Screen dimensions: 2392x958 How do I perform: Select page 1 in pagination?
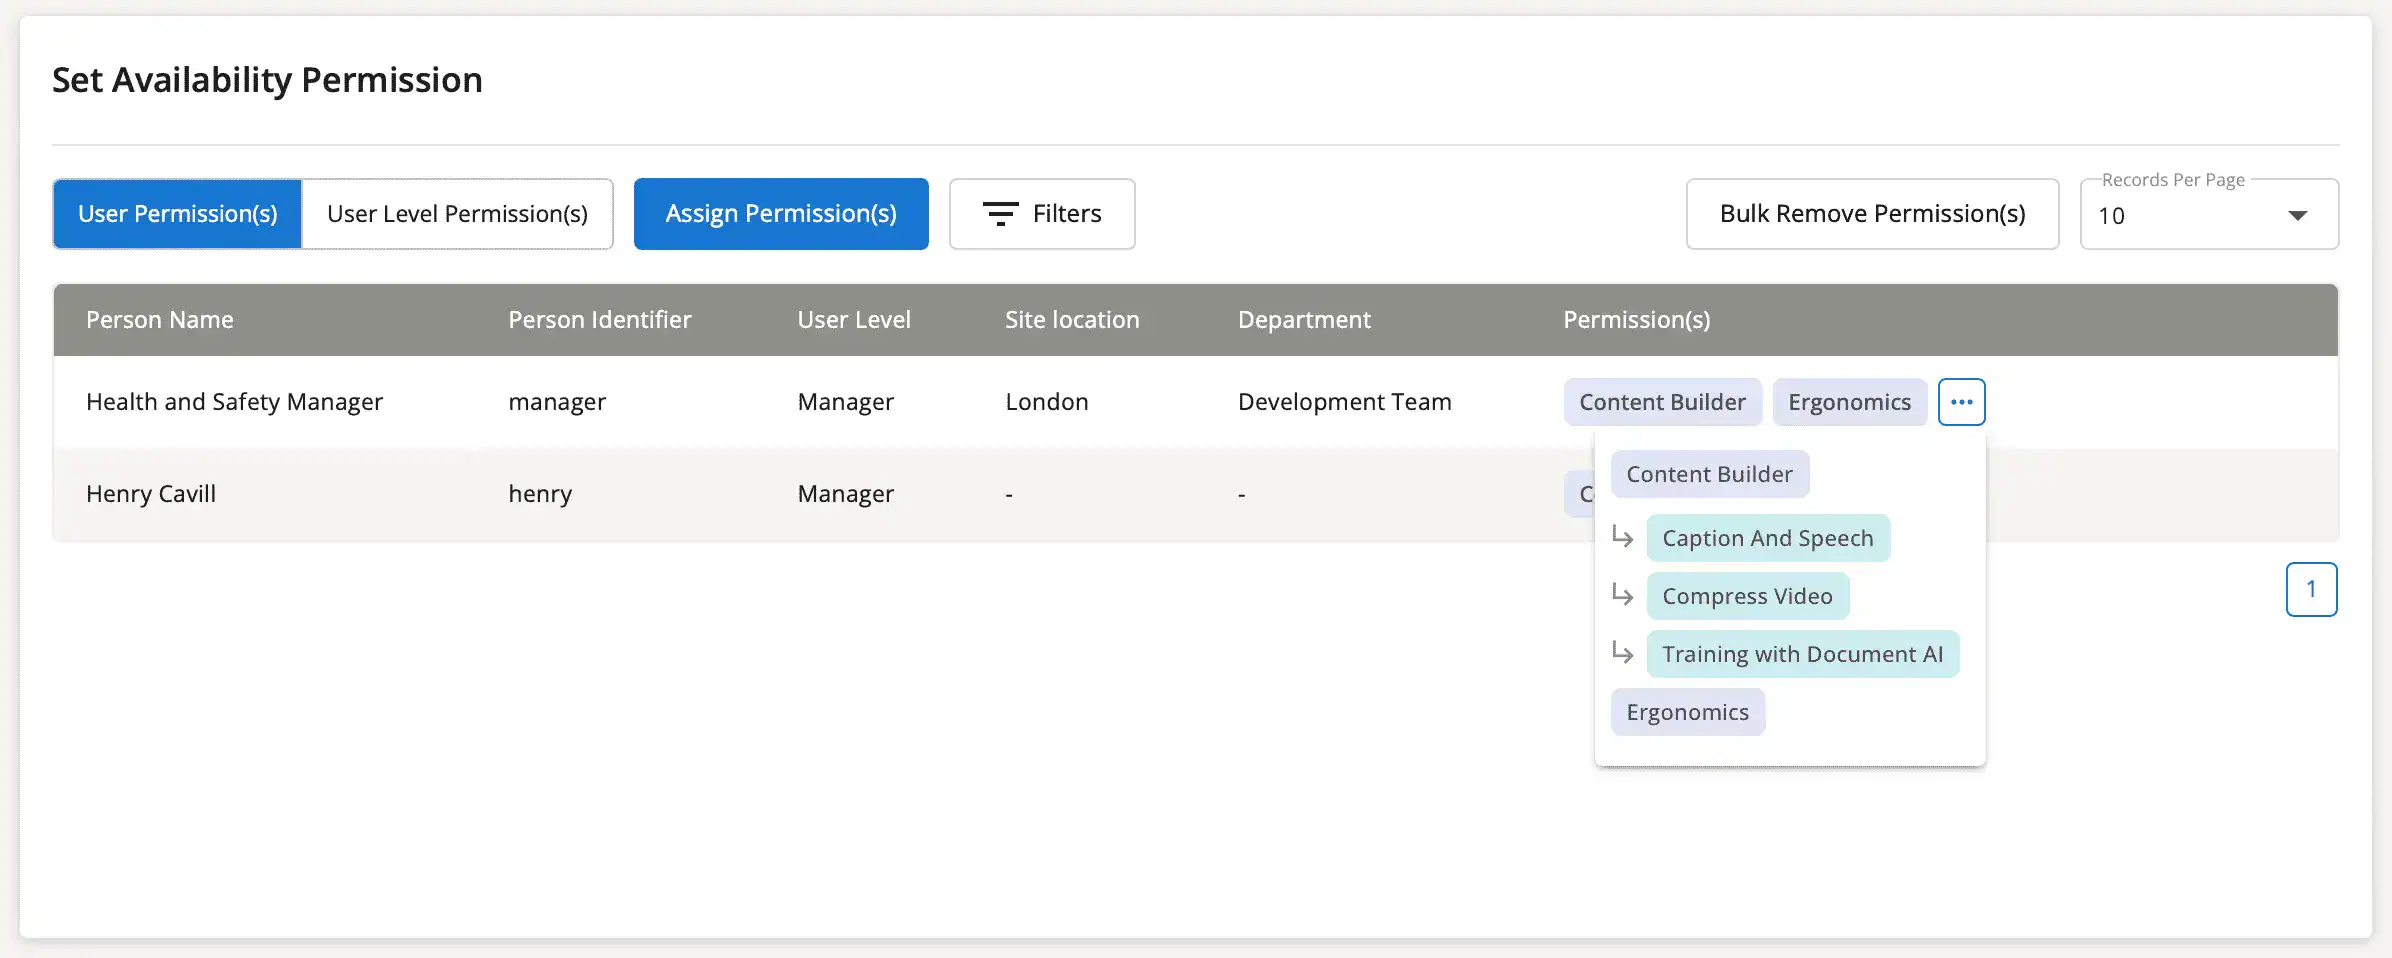coord(2312,589)
